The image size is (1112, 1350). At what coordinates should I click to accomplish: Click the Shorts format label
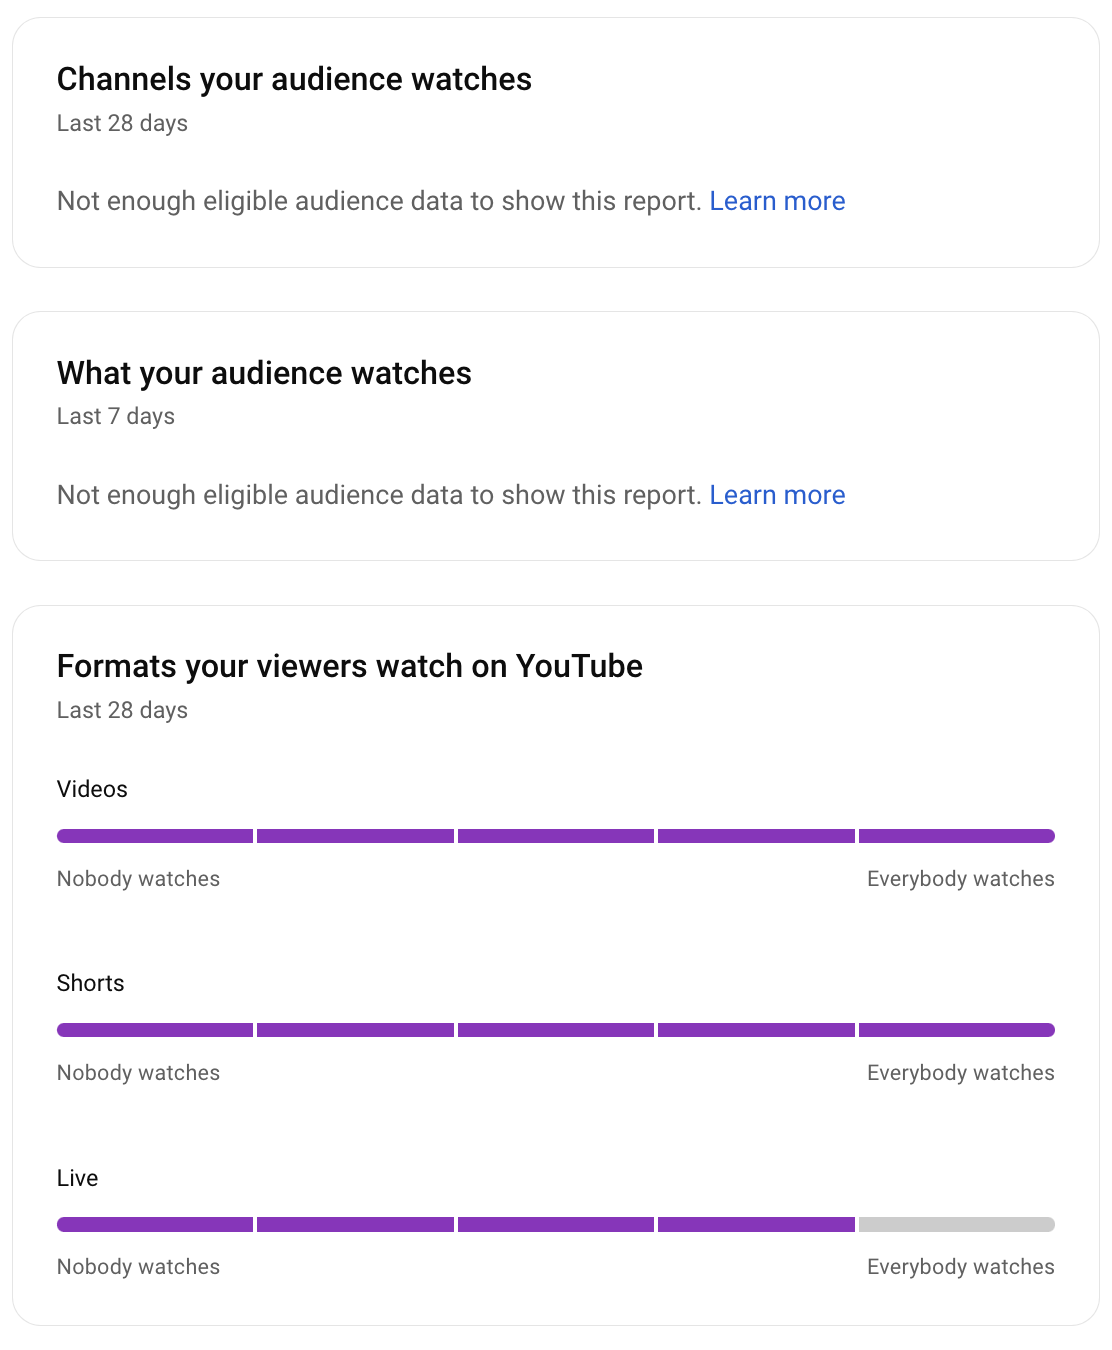pos(90,983)
